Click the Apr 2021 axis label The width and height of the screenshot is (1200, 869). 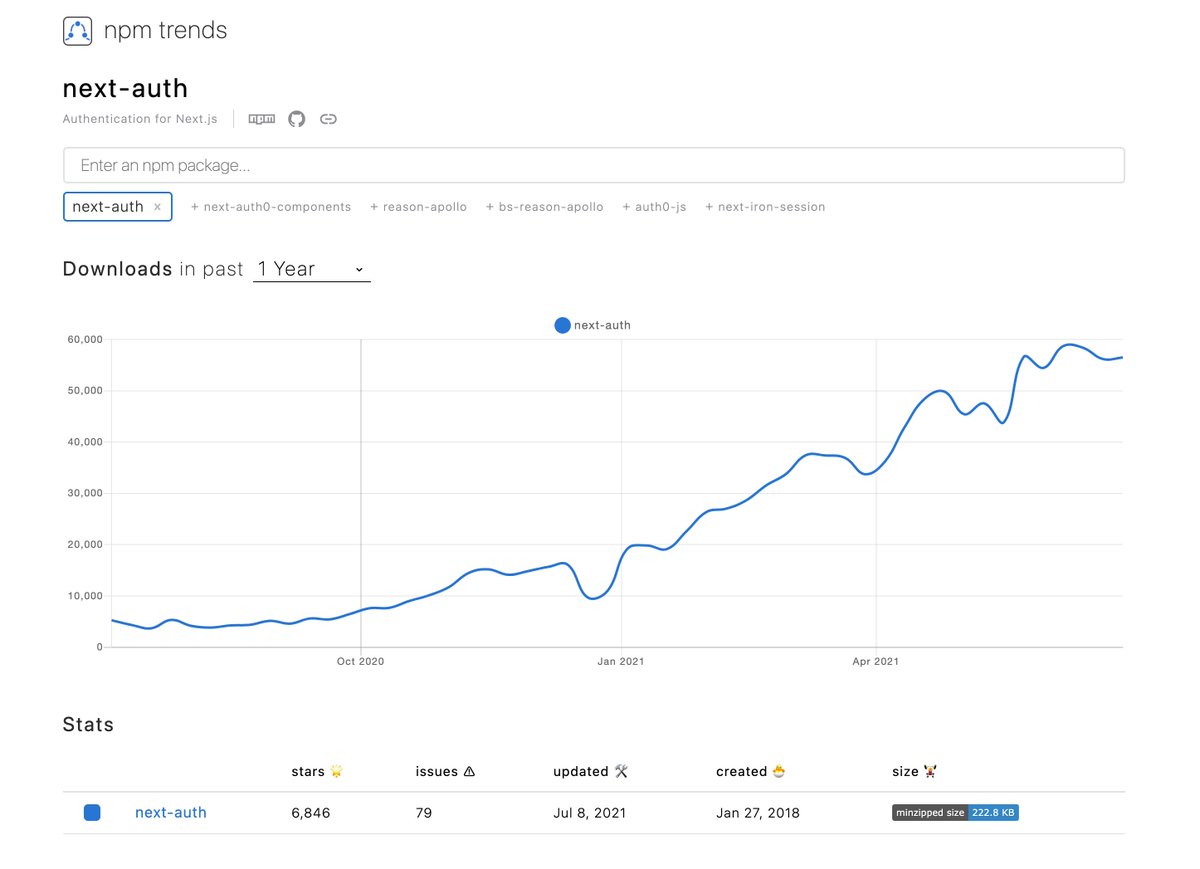tap(876, 661)
